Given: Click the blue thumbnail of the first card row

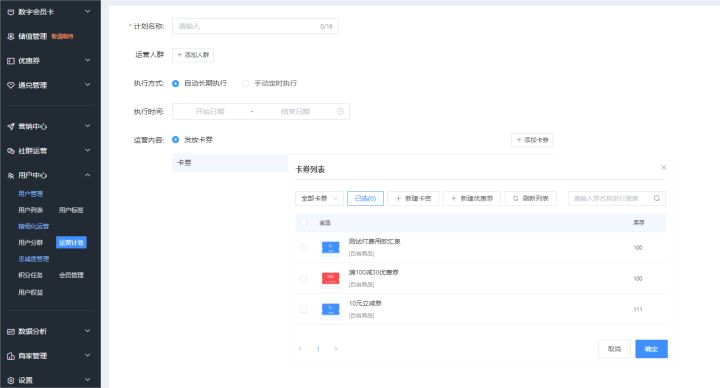Looking at the screenshot, I should tap(331, 247).
